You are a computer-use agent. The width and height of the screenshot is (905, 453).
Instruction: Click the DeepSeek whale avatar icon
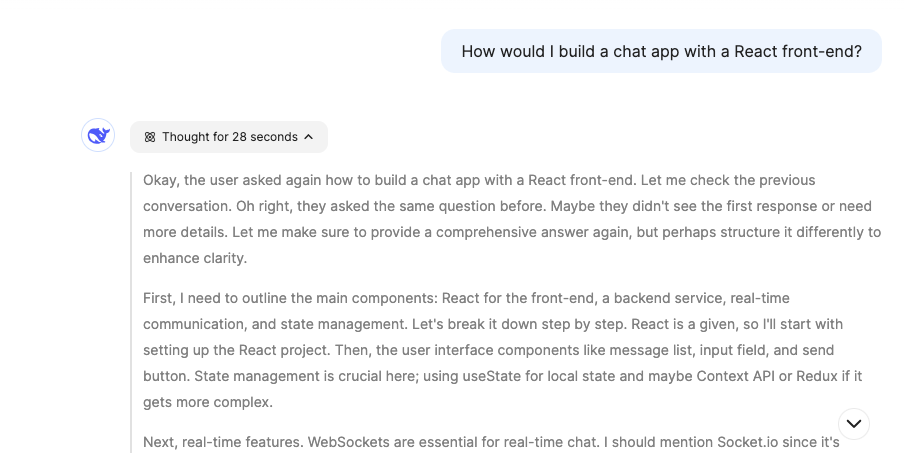(x=98, y=135)
